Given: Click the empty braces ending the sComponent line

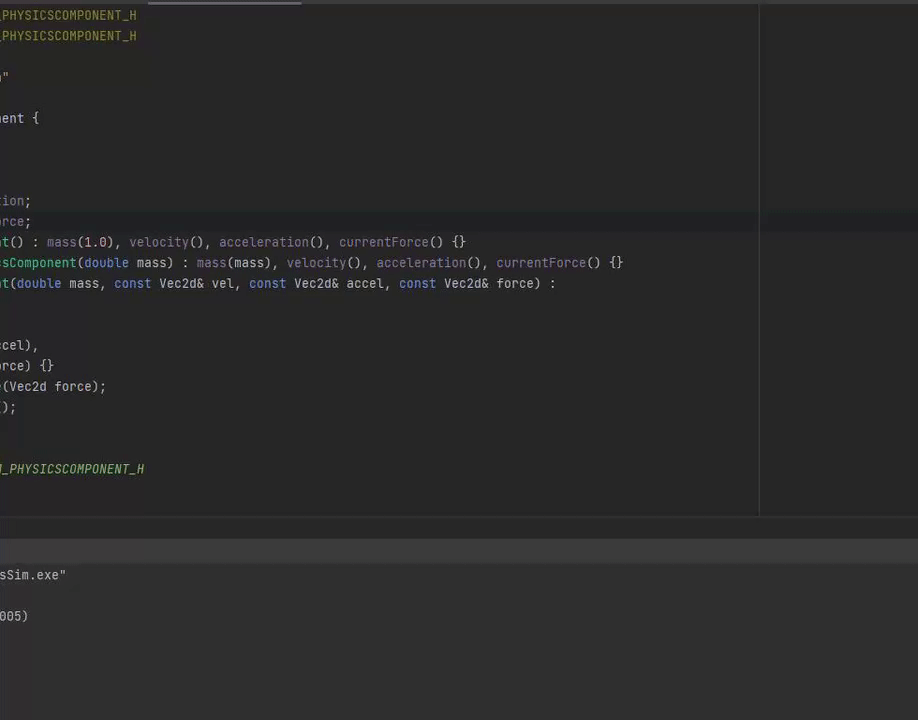Looking at the screenshot, I should click(616, 263).
